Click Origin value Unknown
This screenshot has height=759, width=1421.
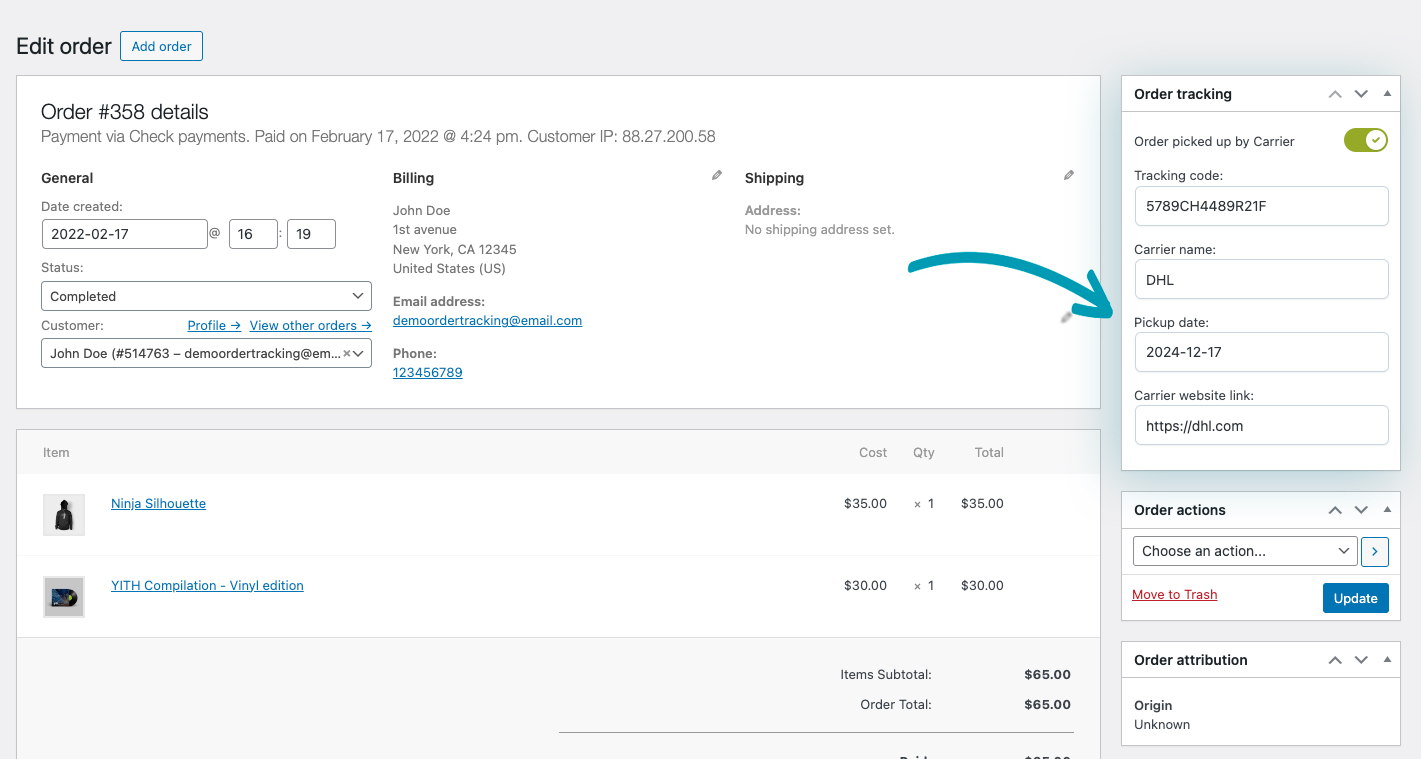[1162, 724]
